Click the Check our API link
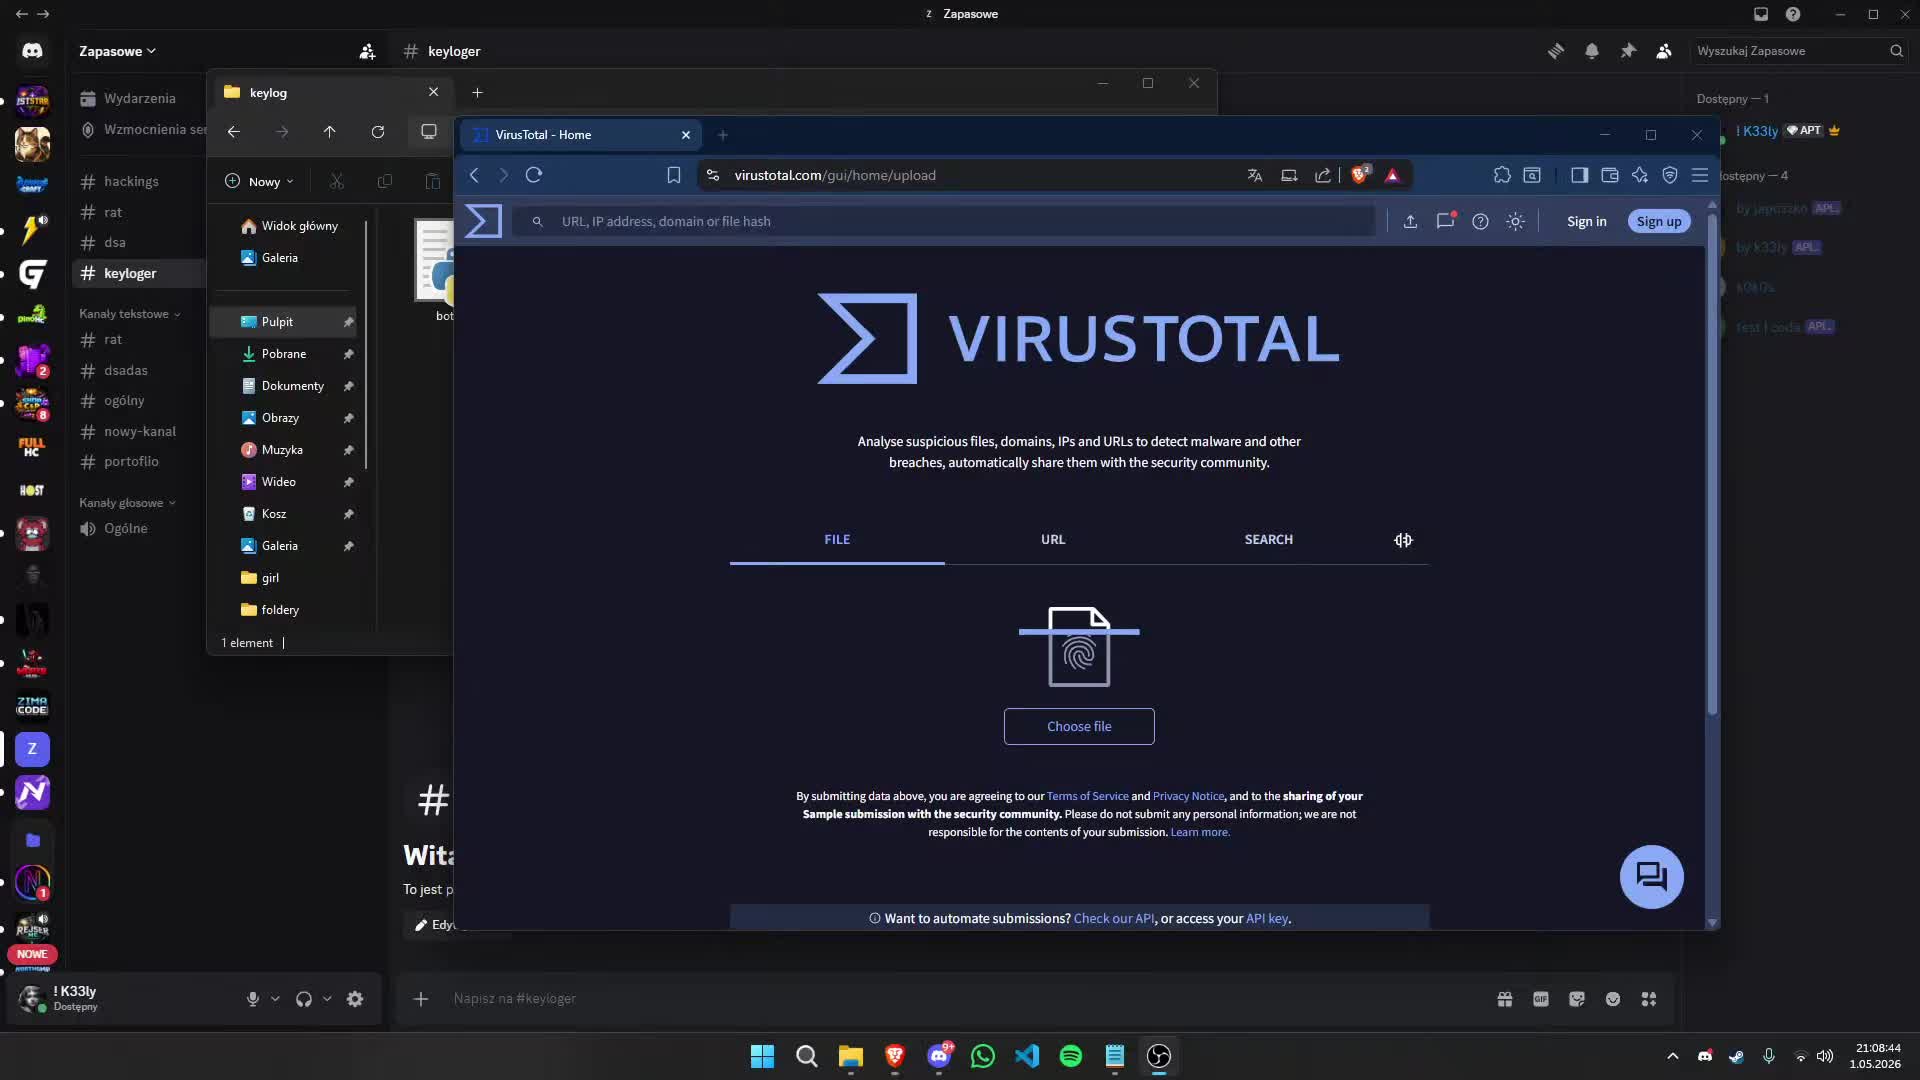 coord(1114,918)
